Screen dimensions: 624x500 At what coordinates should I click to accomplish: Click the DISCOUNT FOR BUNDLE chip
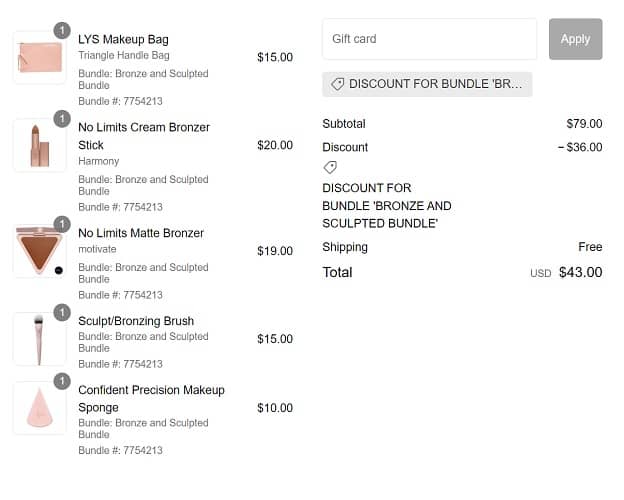pos(427,84)
